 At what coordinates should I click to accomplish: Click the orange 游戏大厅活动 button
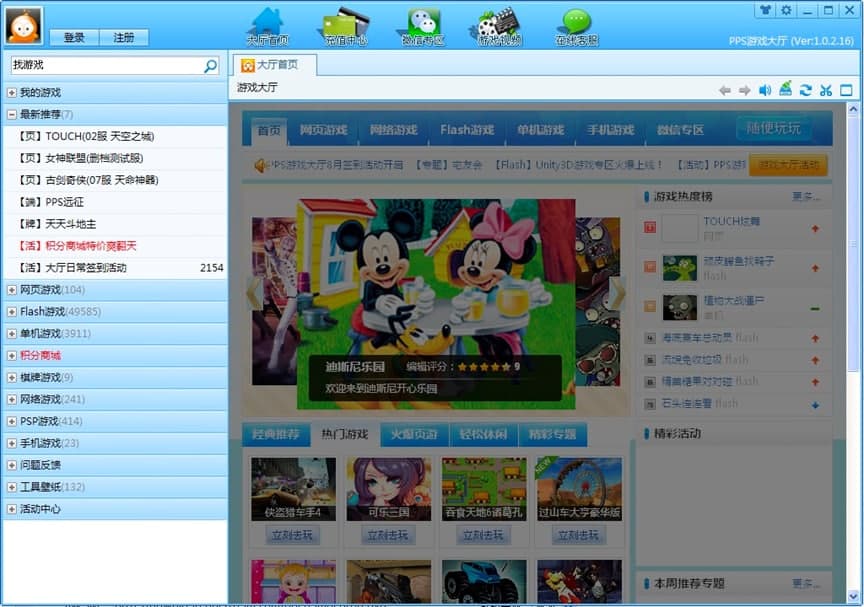pos(788,165)
